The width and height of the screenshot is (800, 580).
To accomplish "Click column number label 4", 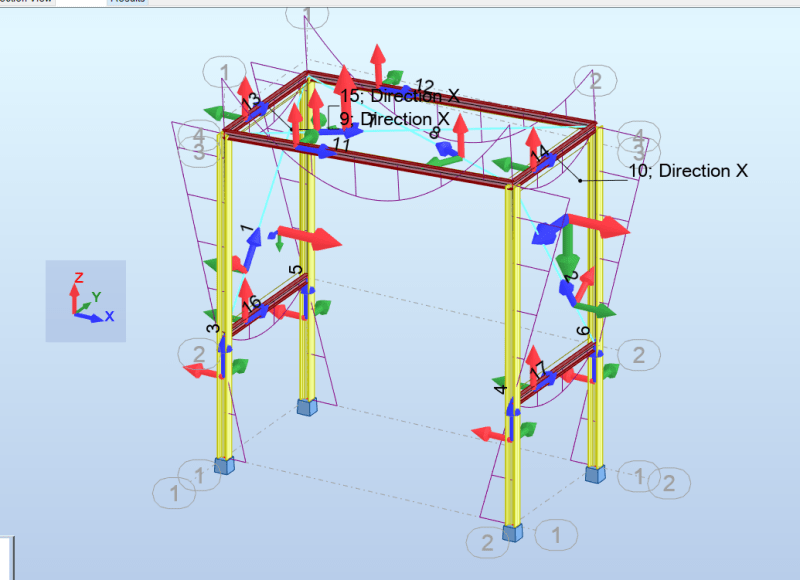I will [x=501, y=389].
